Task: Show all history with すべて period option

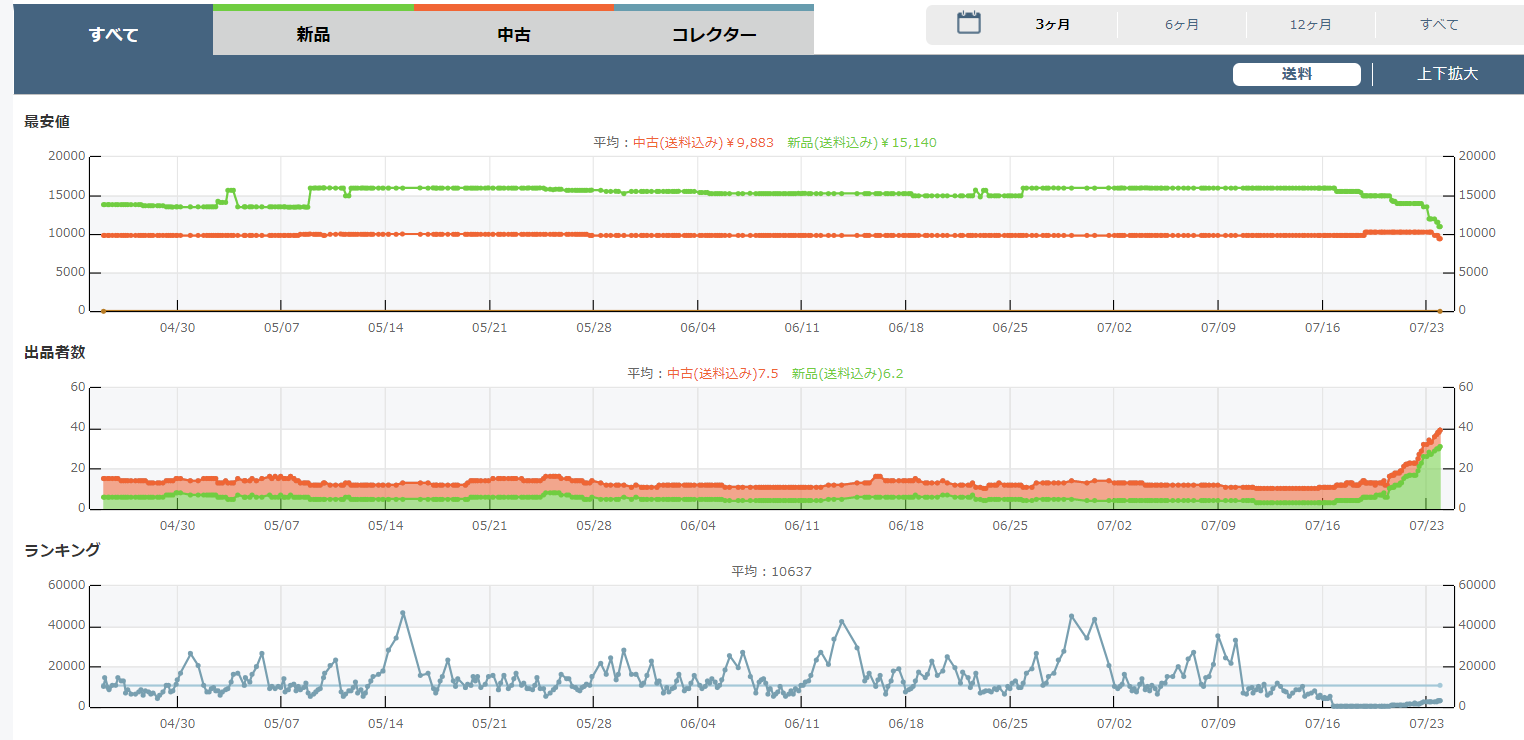Action: [x=1439, y=25]
